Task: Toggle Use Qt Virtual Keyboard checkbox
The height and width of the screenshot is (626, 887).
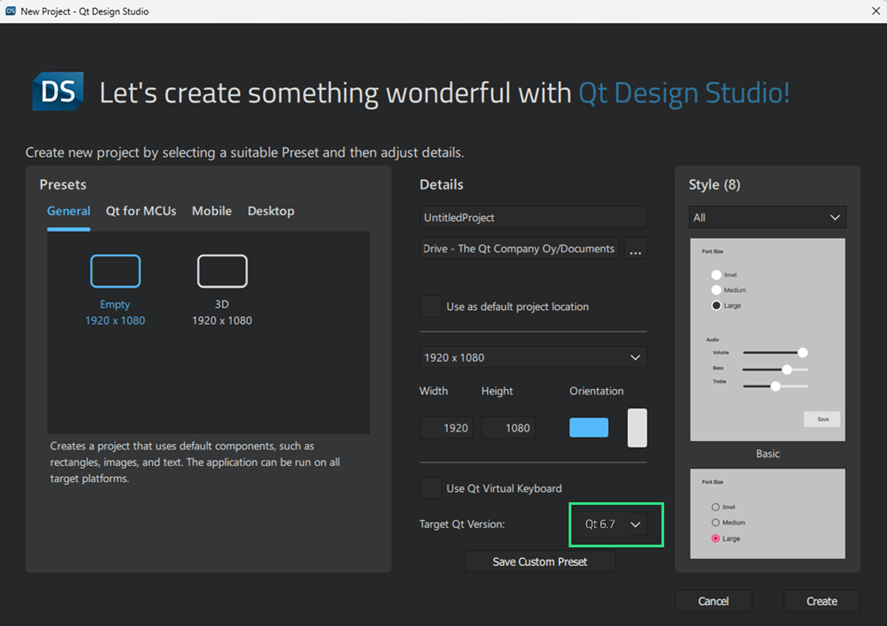Action: 430,488
